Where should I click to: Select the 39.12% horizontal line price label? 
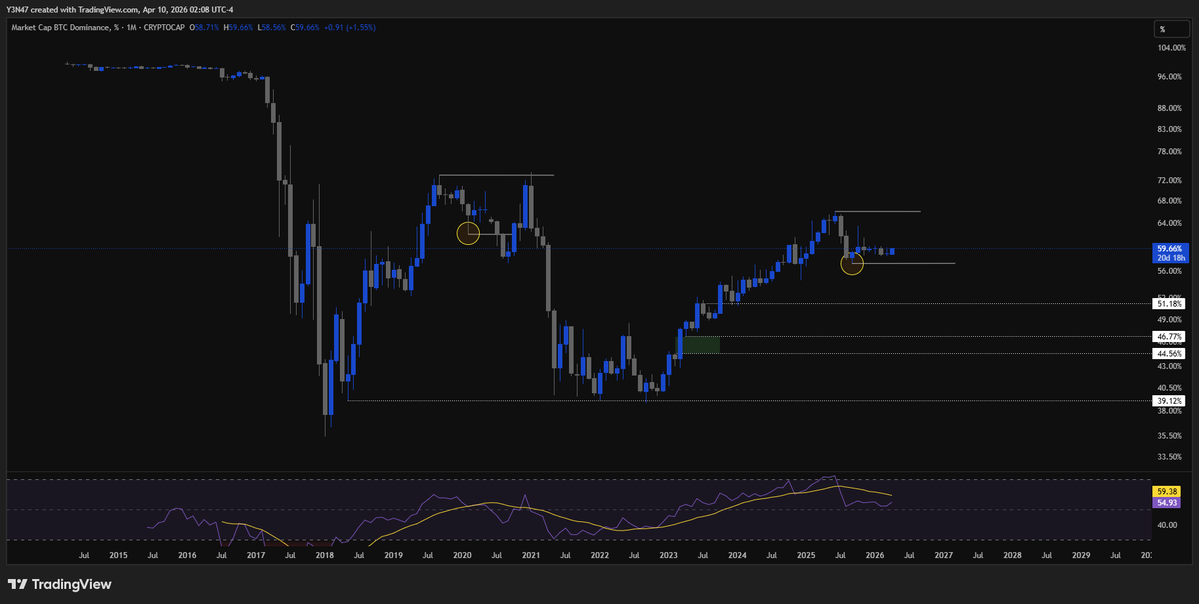[x=1170, y=401]
